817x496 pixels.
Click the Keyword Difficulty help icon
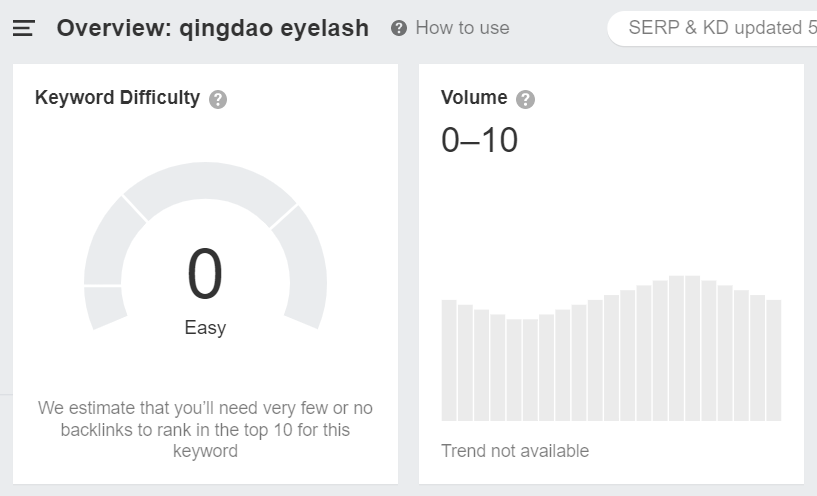point(218,99)
